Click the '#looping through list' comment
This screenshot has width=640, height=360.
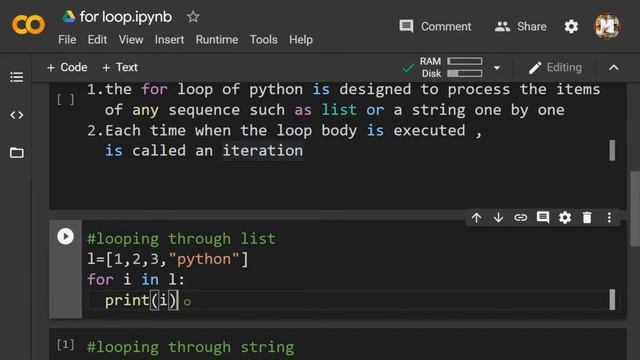pos(181,239)
